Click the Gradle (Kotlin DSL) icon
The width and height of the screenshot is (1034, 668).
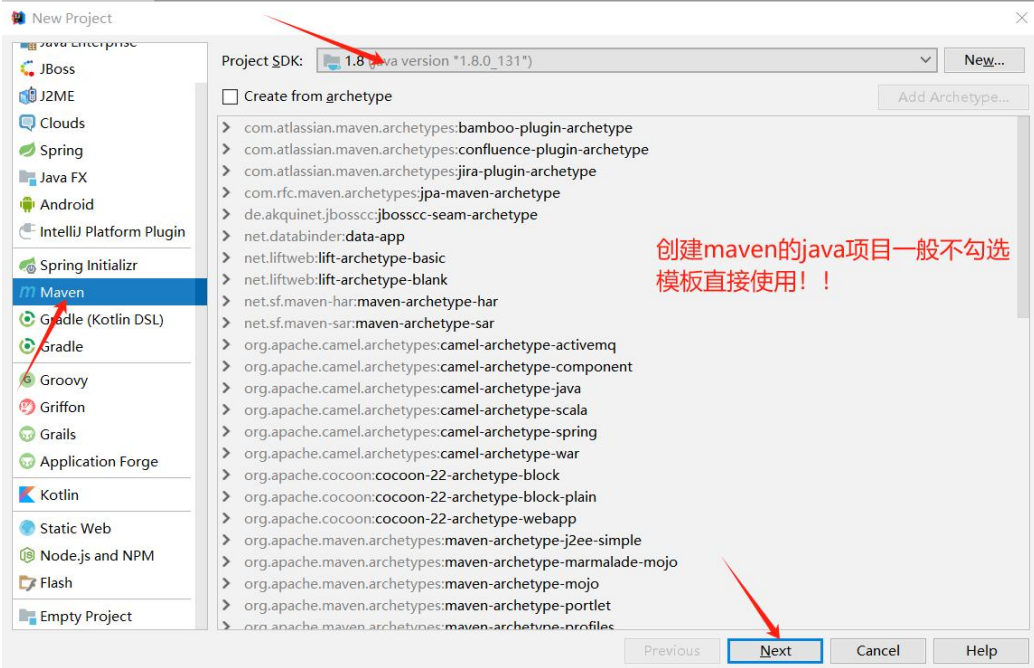point(27,319)
